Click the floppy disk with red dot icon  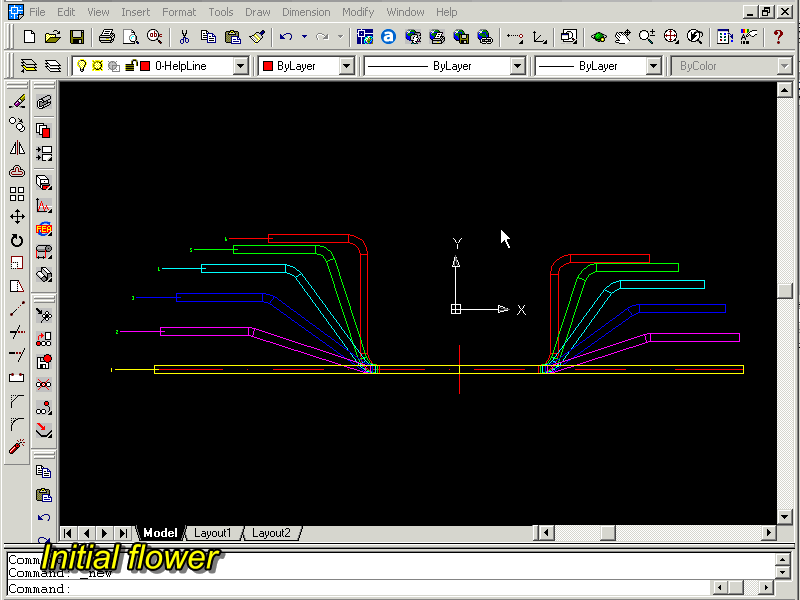pyautogui.click(x=44, y=362)
